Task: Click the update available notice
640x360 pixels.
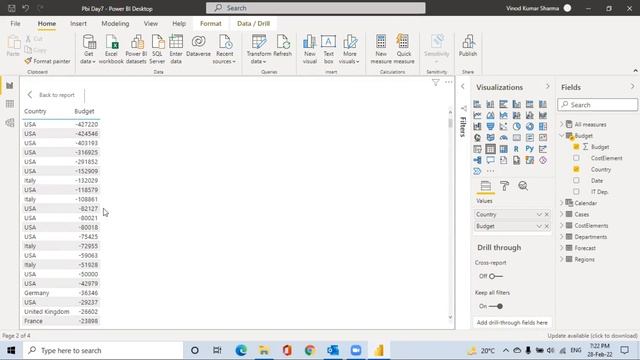Action: tap(592, 336)
